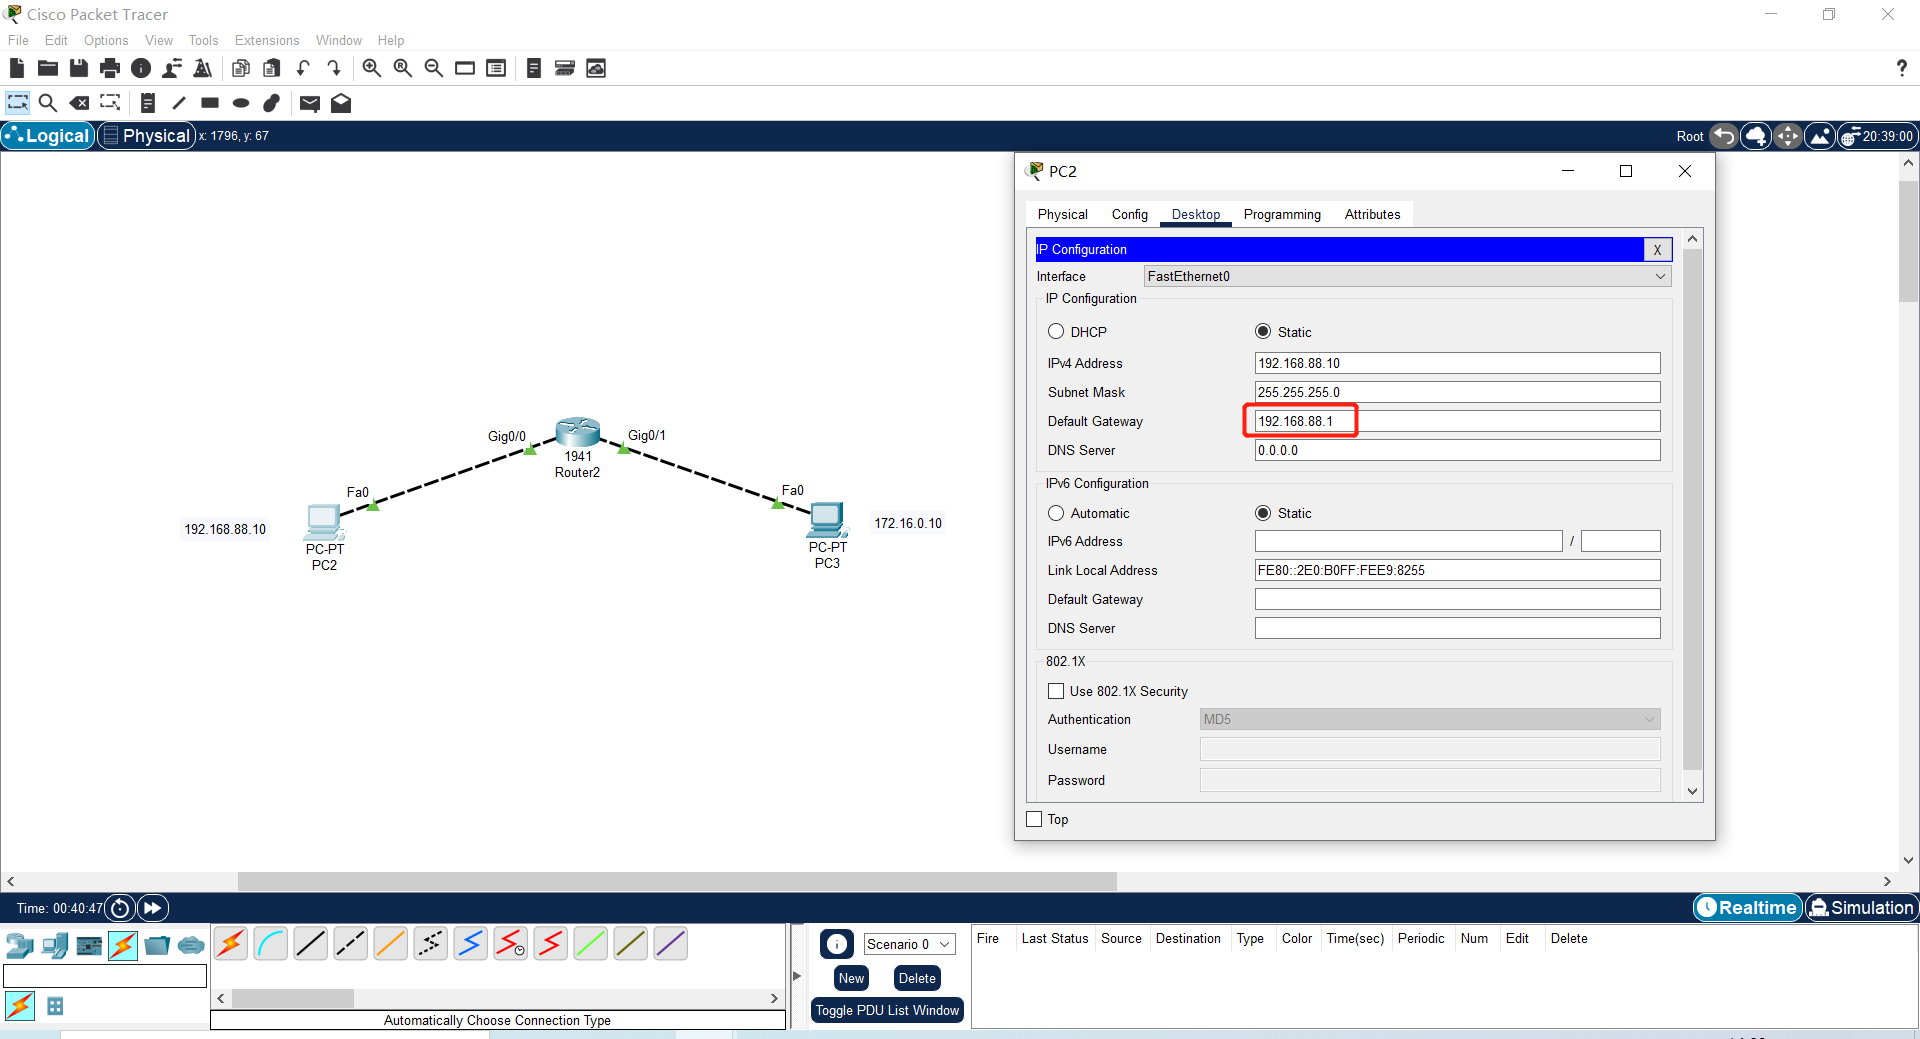The width and height of the screenshot is (1920, 1039).
Task: Redo the last action
Action: point(334,68)
